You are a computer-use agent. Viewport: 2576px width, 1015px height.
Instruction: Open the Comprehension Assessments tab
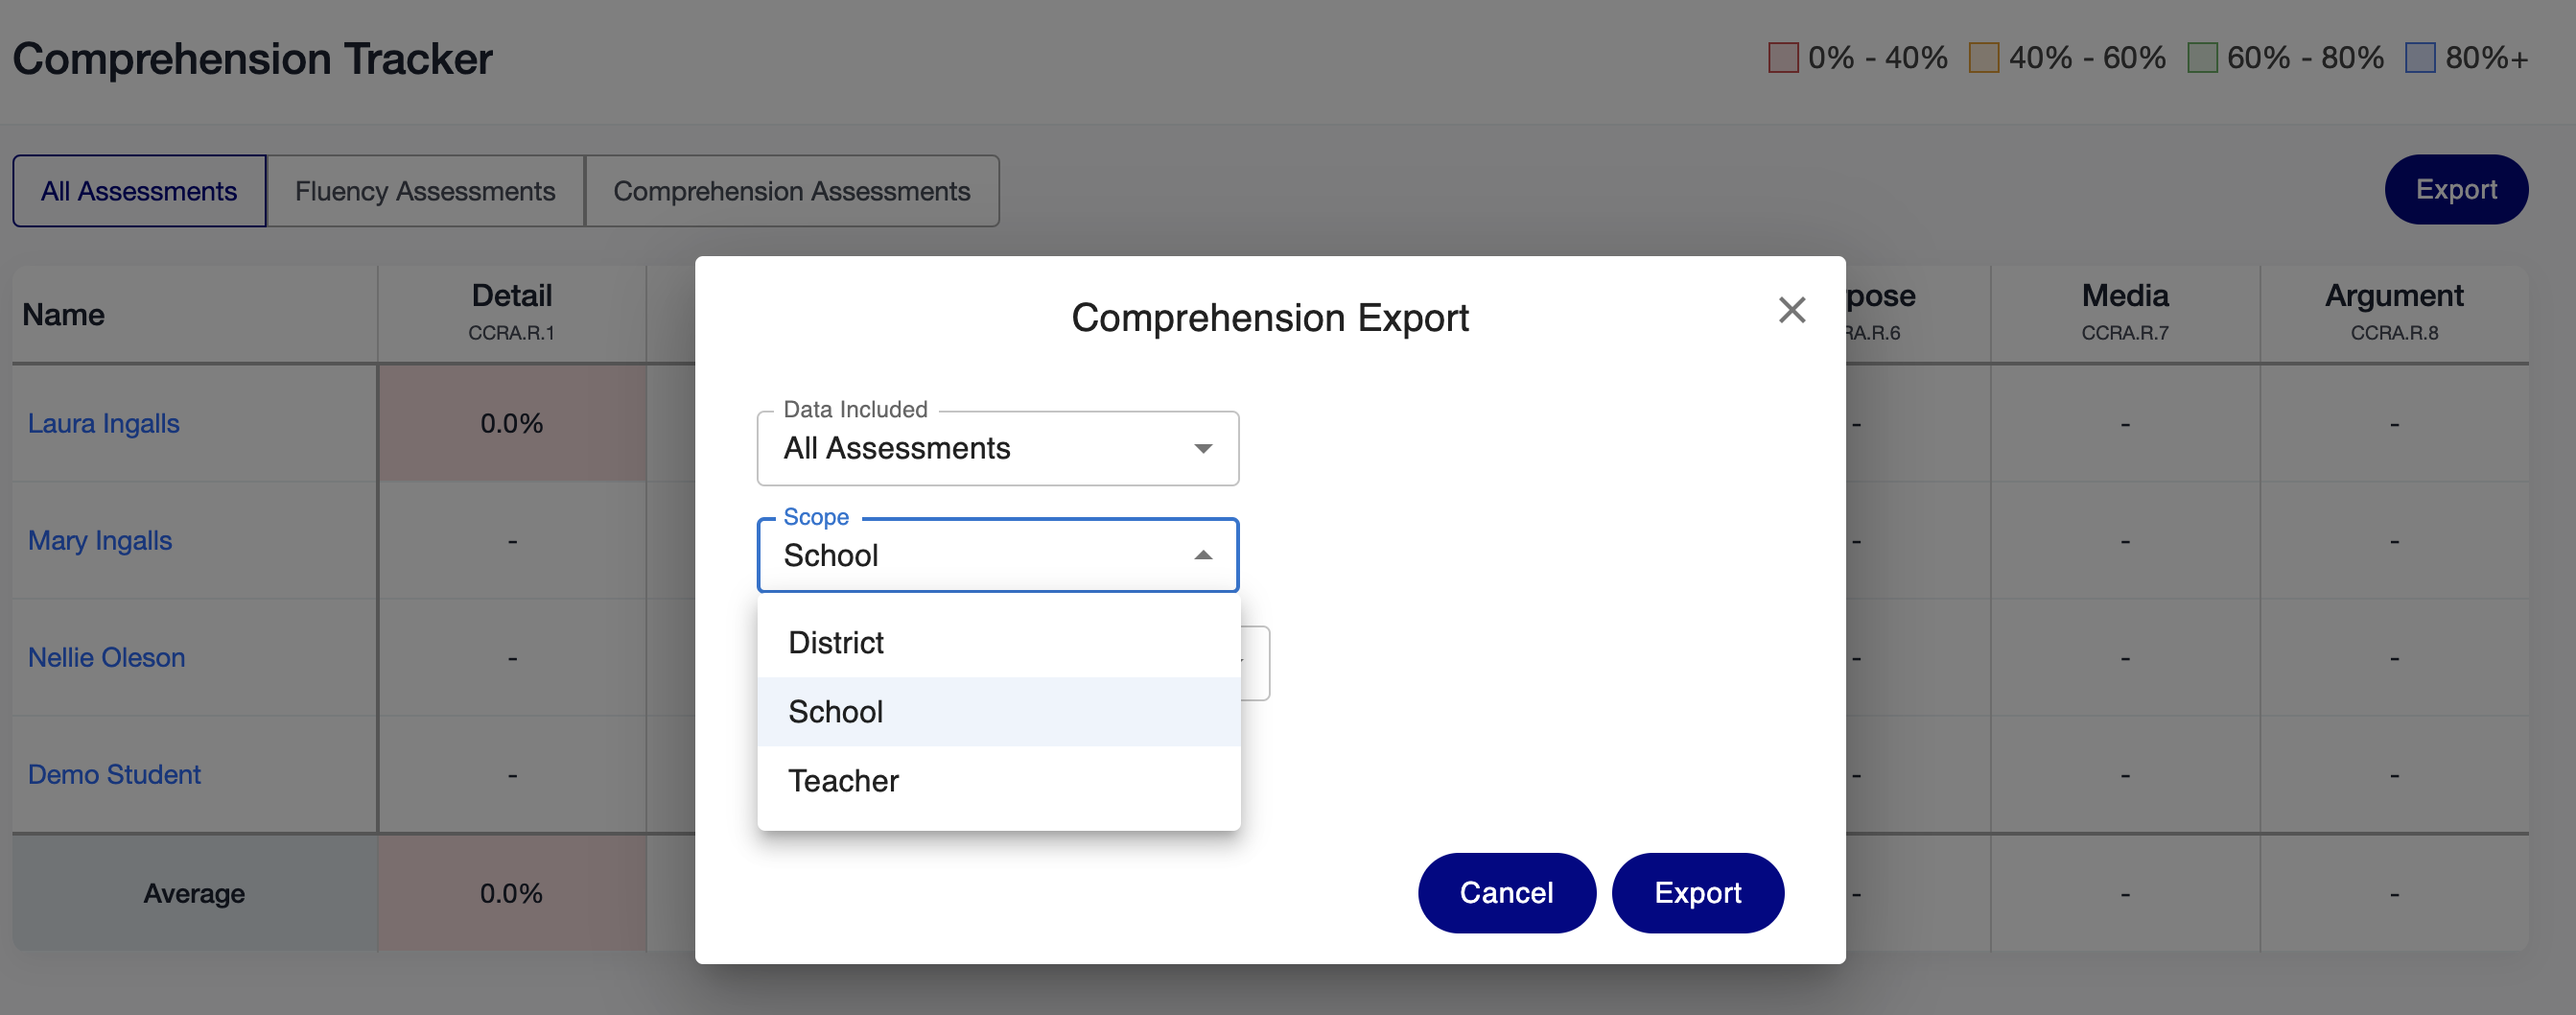791,191
